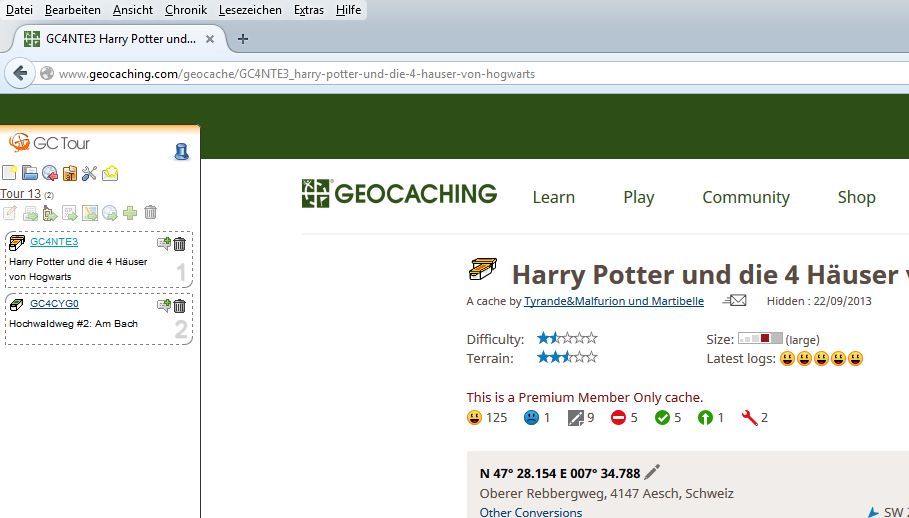Click the URL in the address bar
This screenshot has width=909, height=518.
coord(297,74)
